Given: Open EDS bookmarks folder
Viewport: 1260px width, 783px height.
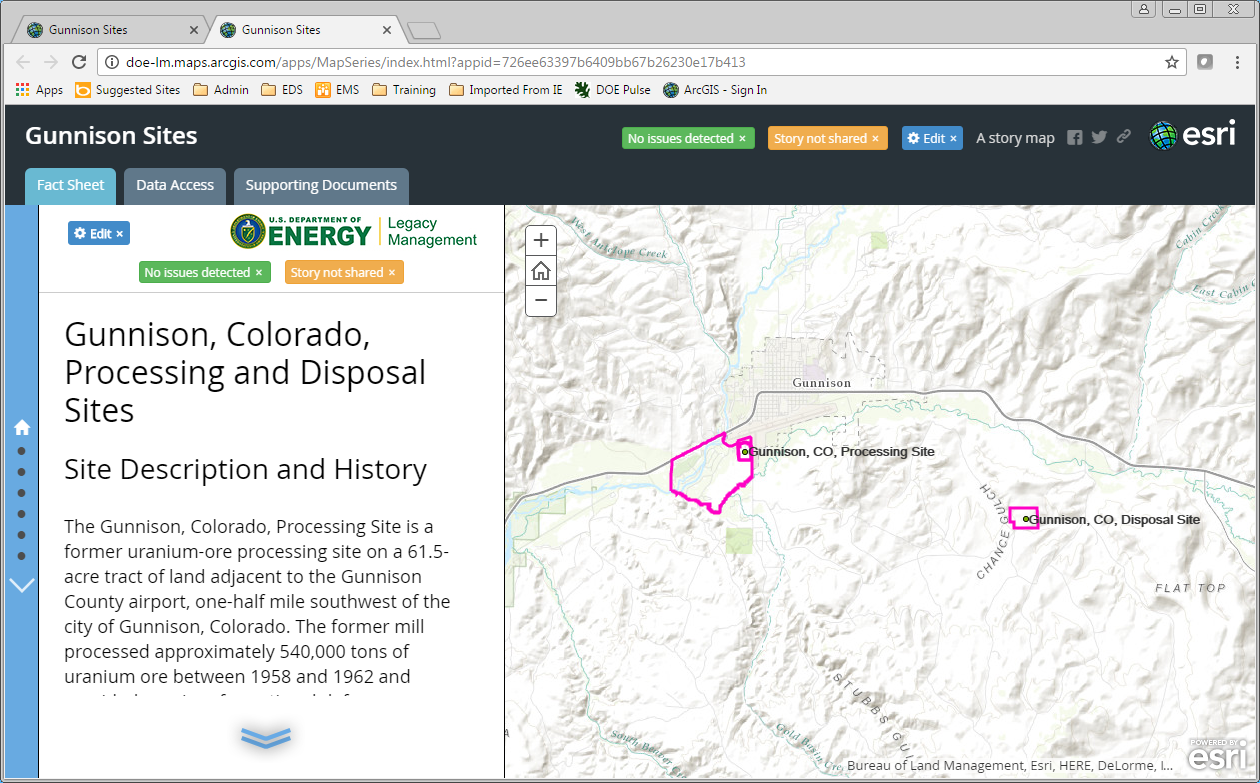Looking at the screenshot, I should pos(282,90).
